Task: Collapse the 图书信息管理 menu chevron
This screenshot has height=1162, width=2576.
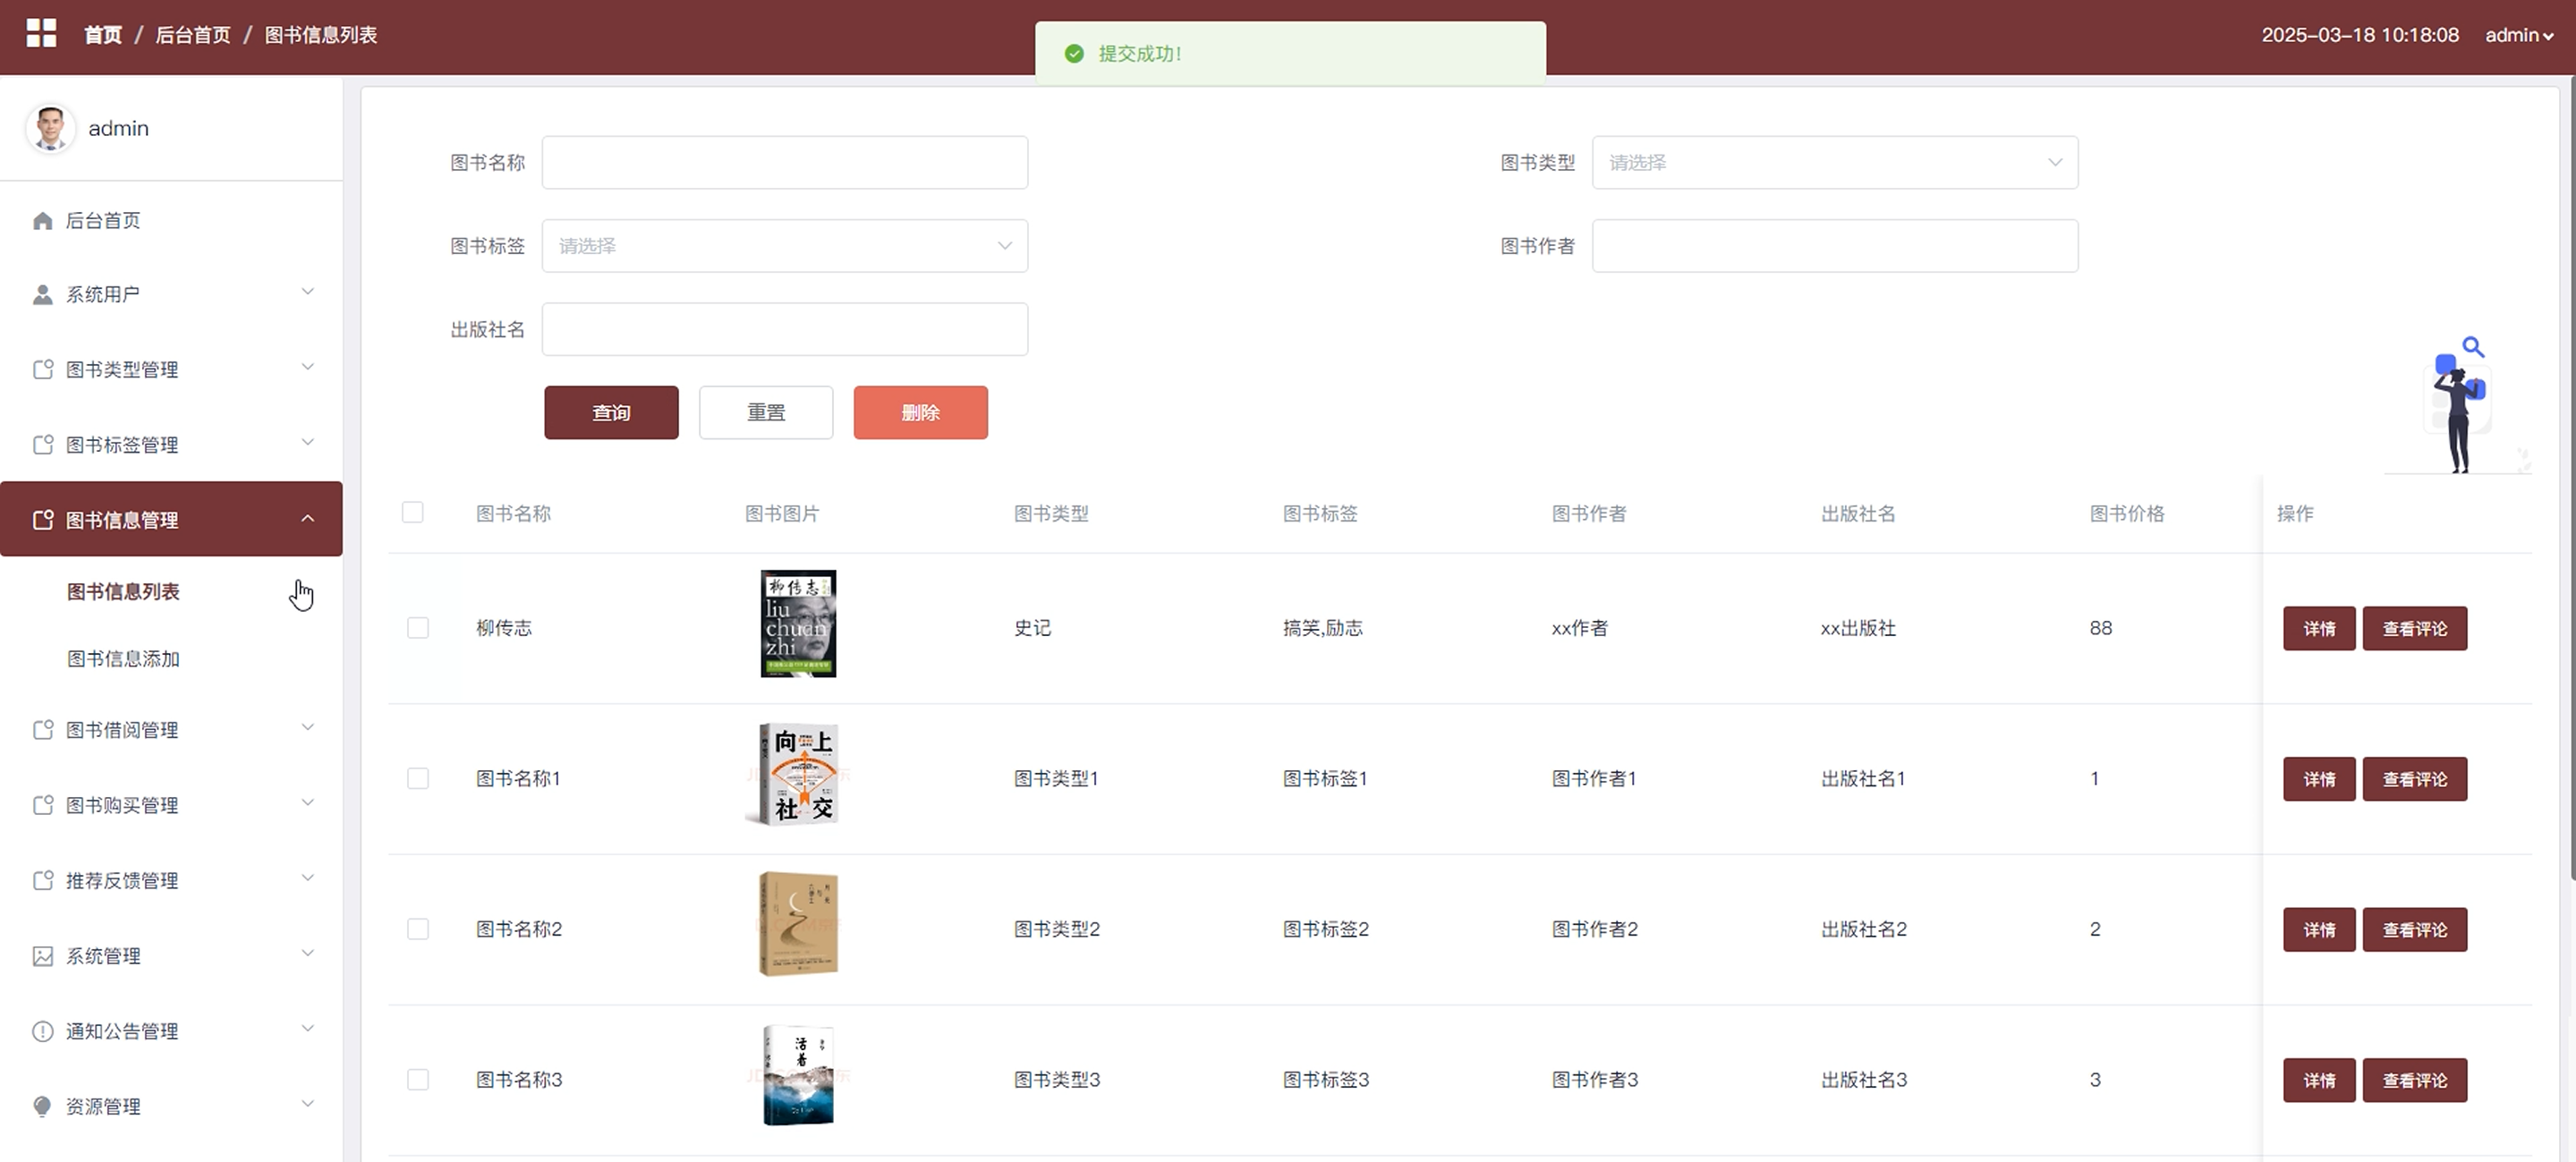Action: (x=308, y=519)
